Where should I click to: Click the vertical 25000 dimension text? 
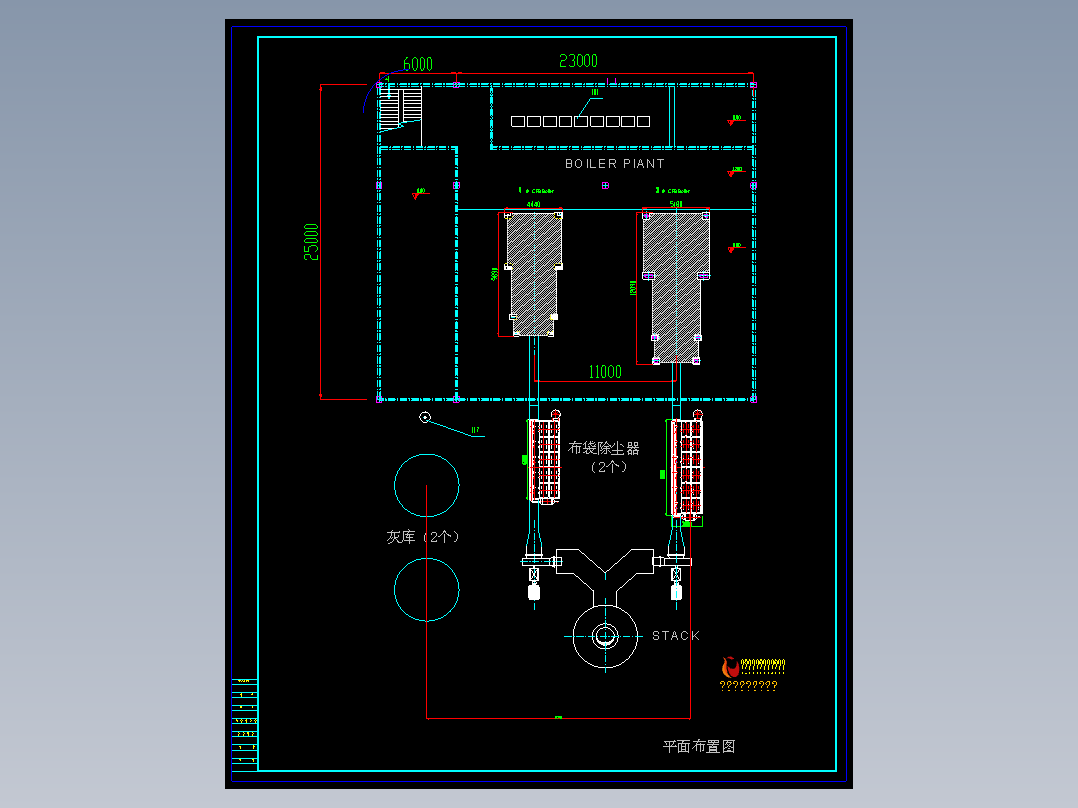click(311, 242)
